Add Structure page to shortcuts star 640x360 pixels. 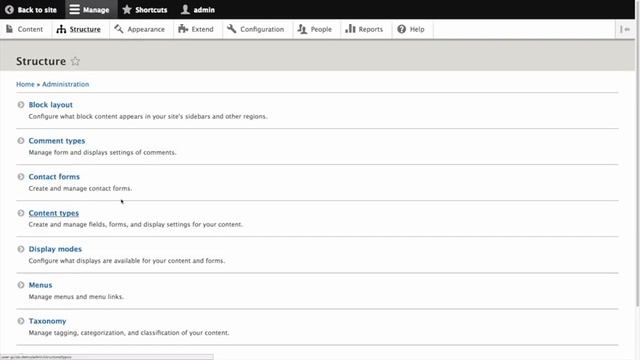(75, 61)
